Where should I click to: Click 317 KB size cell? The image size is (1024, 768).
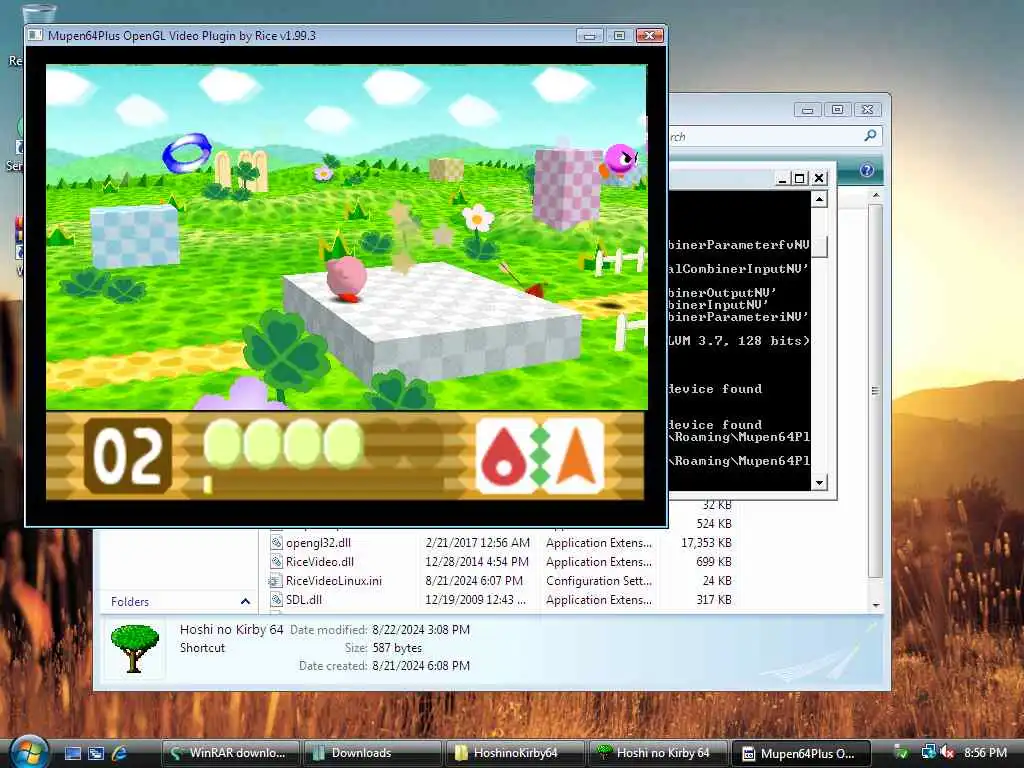pos(714,600)
